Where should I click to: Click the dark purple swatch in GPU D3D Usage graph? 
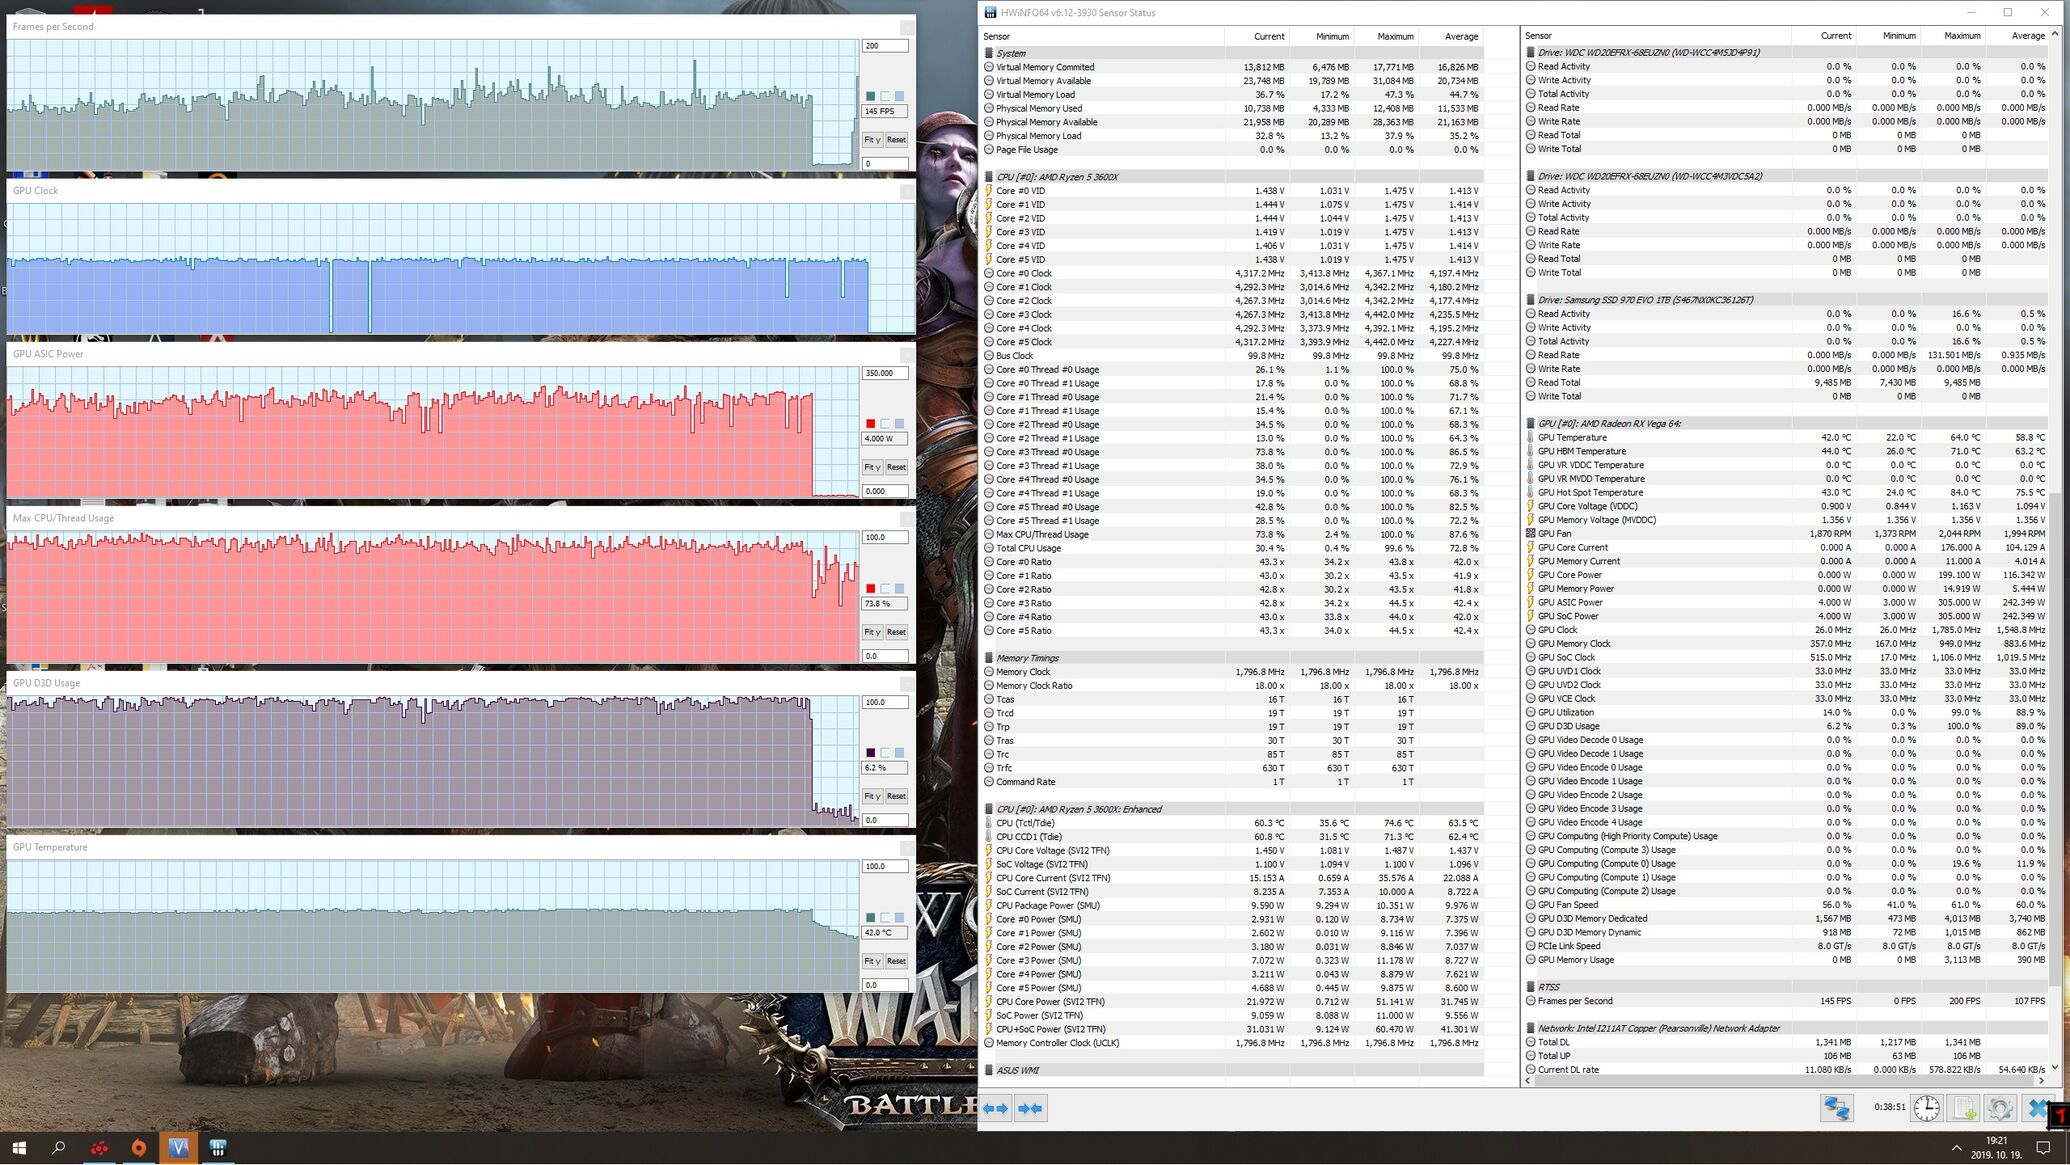coord(870,753)
